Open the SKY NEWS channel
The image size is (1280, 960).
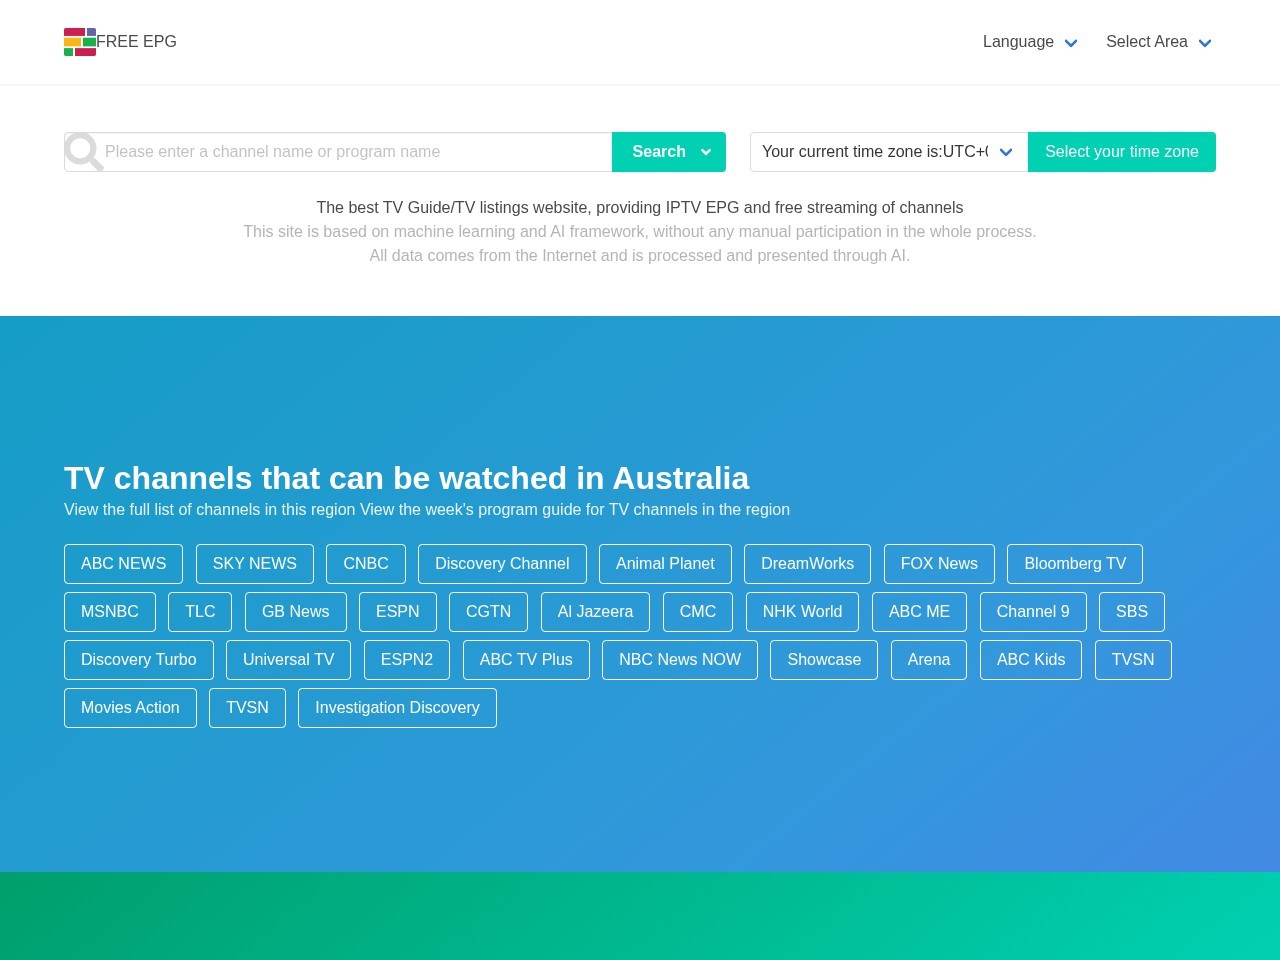coord(255,564)
